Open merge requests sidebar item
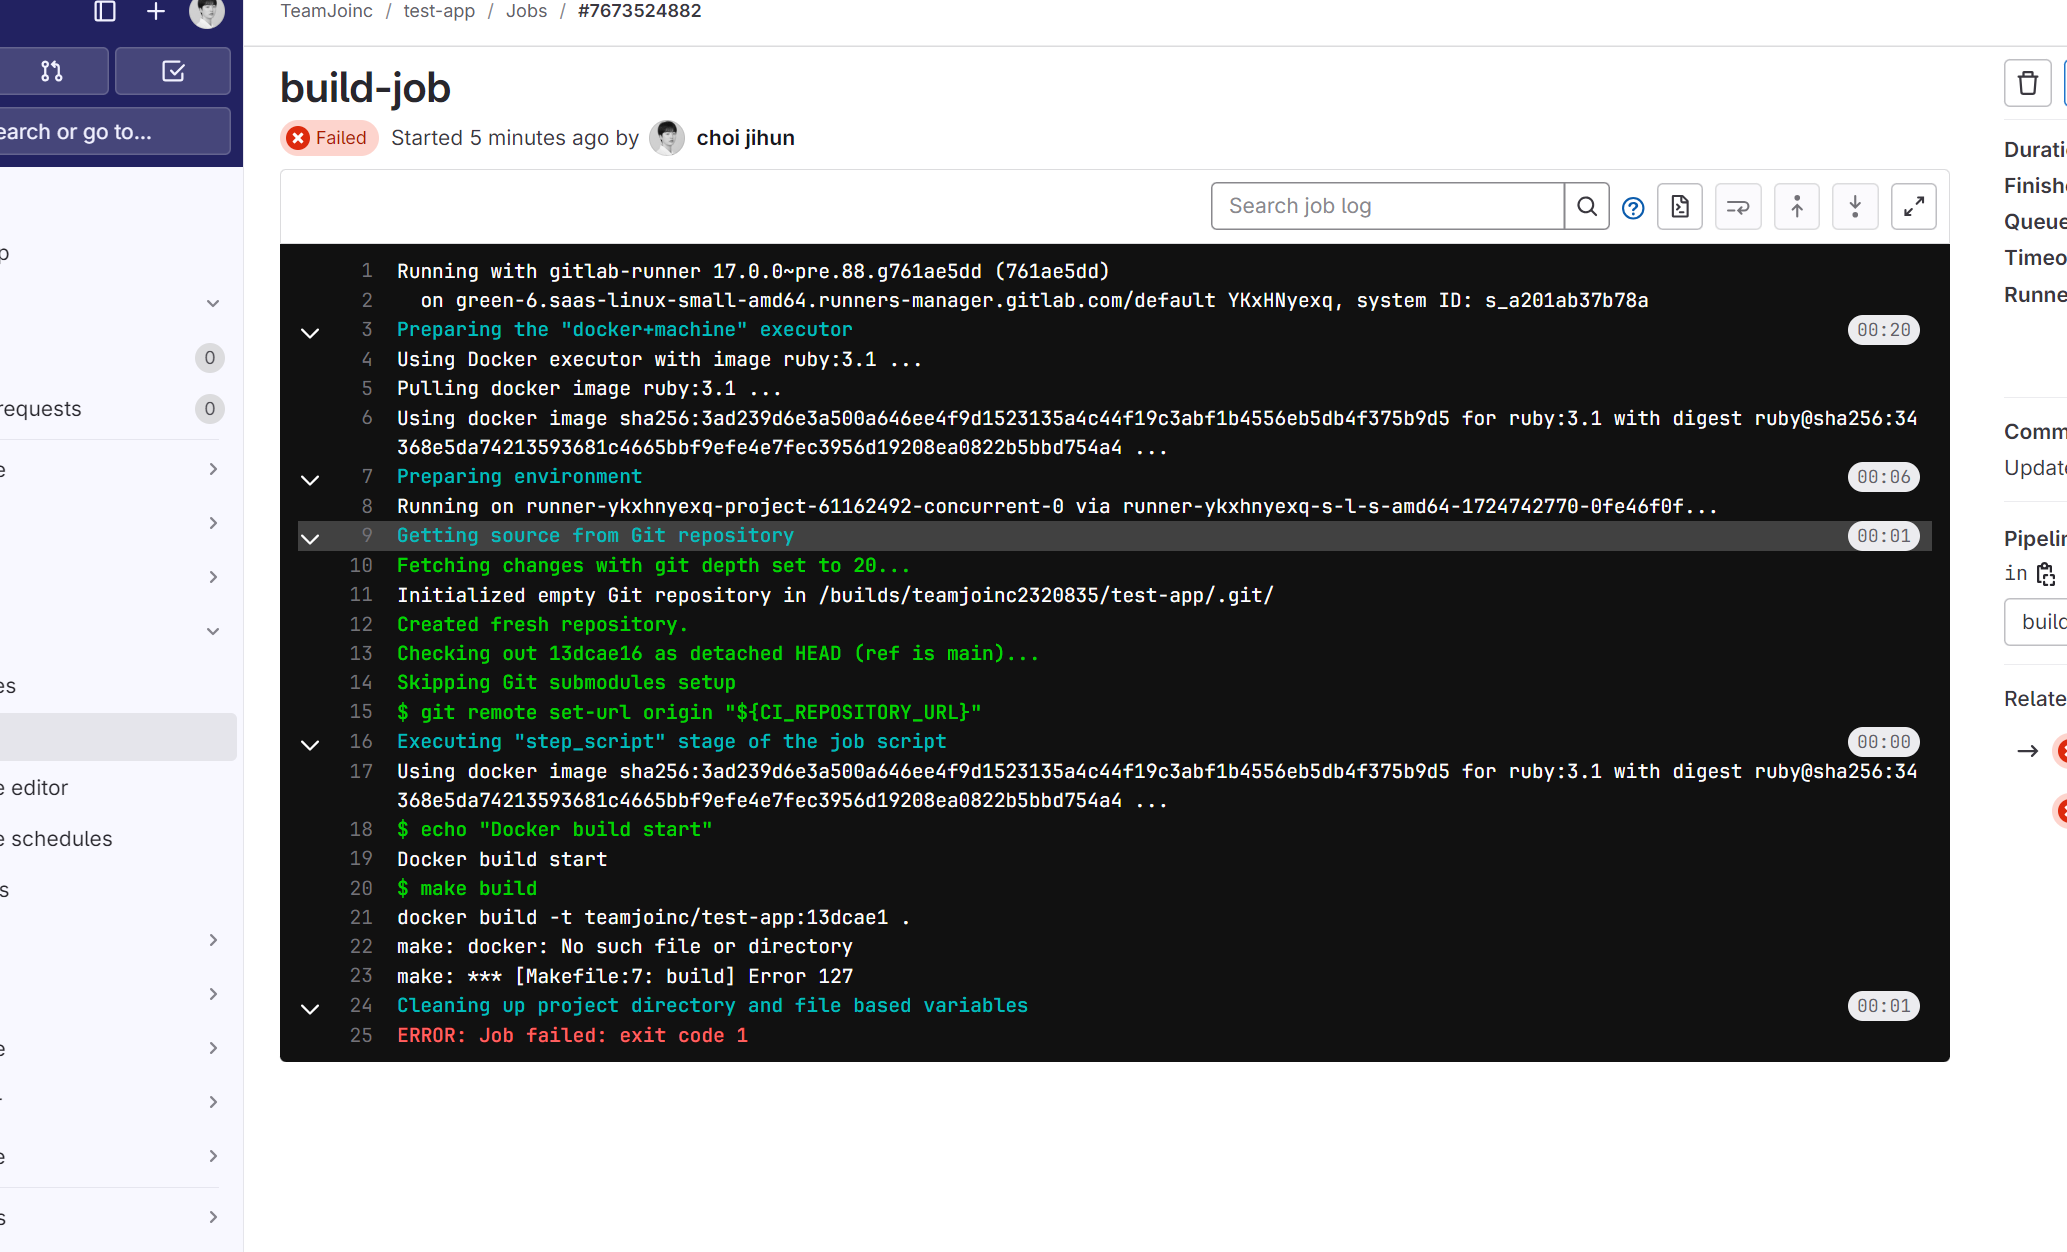This screenshot has width=2067, height=1252. 118,409
